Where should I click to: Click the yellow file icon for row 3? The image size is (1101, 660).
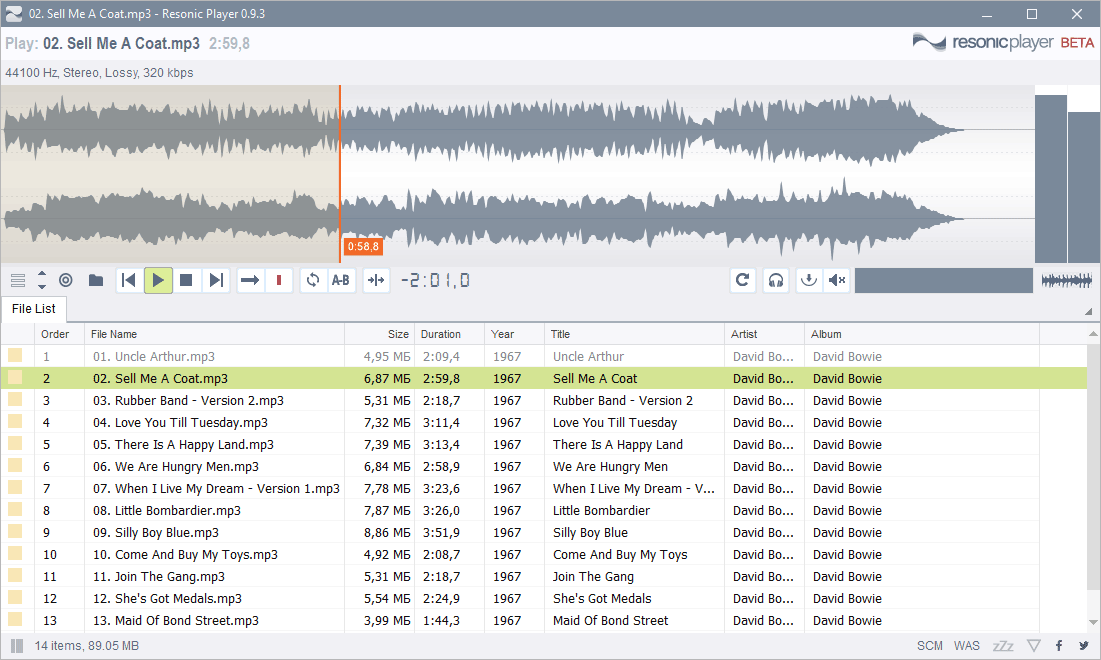click(15, 400)
